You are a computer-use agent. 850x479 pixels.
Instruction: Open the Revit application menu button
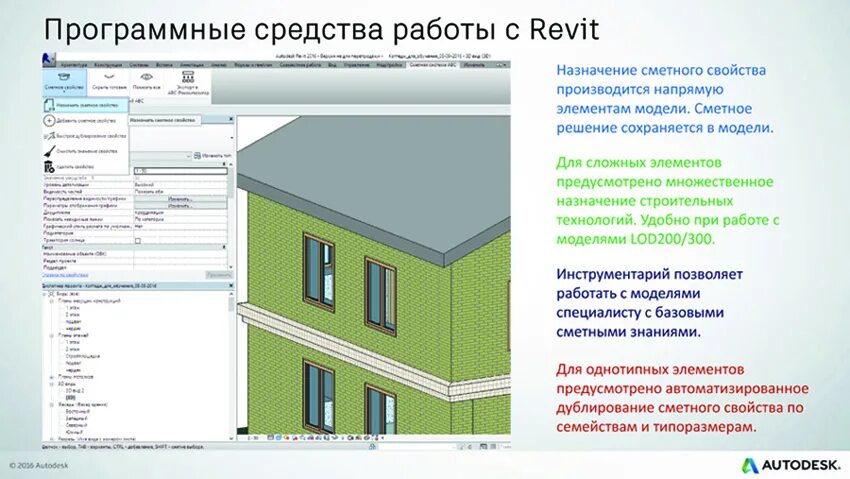[48, 59]
